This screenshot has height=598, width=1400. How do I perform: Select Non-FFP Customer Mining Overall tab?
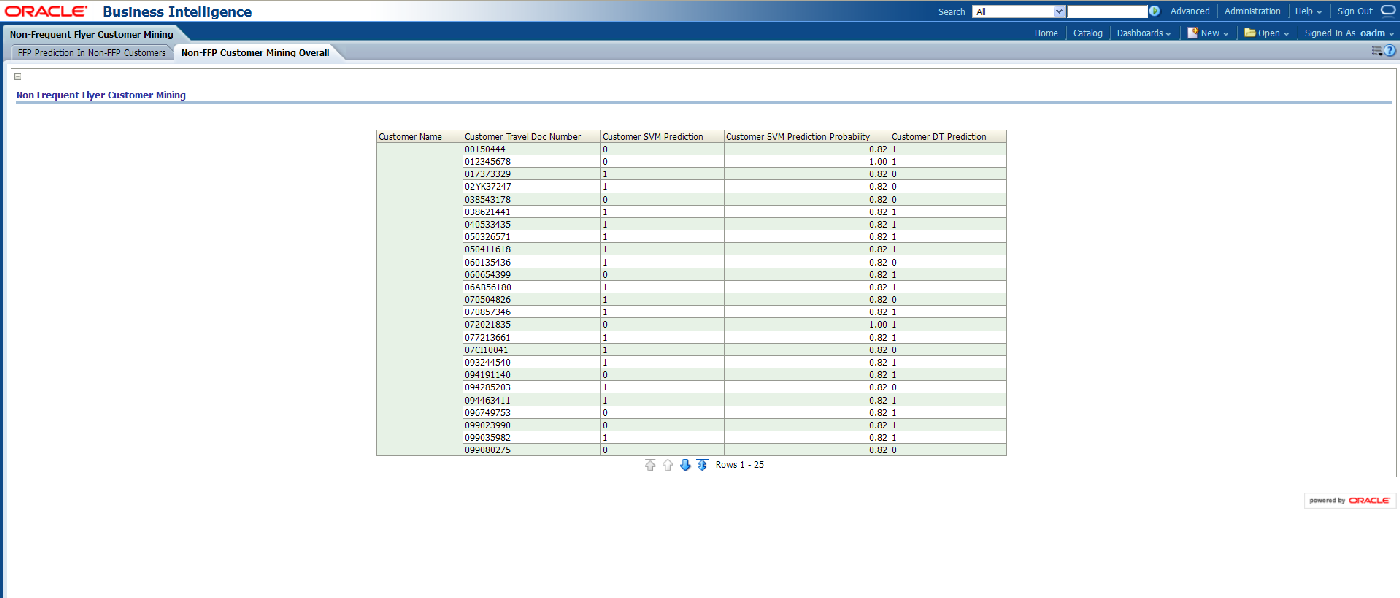click(x=255, y=52)
